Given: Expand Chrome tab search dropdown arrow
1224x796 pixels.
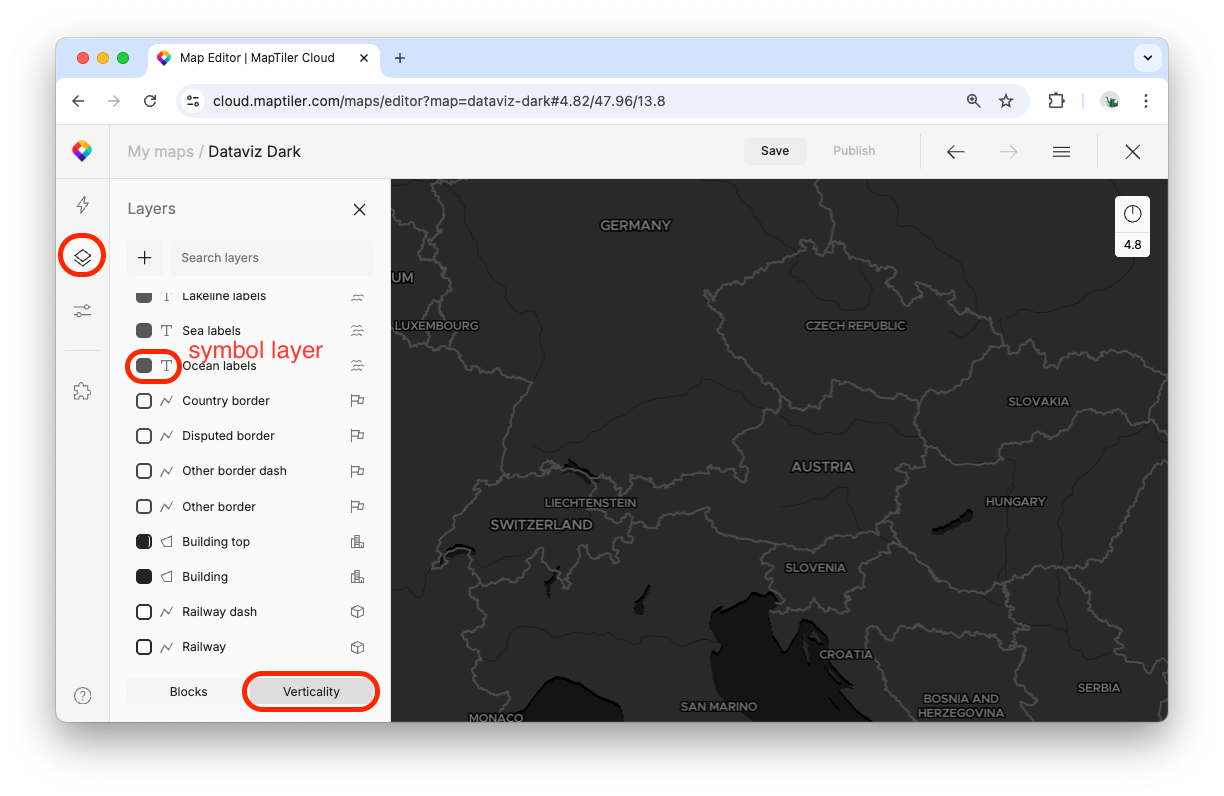Looking at the screenshot, I should pos(1147,58).
